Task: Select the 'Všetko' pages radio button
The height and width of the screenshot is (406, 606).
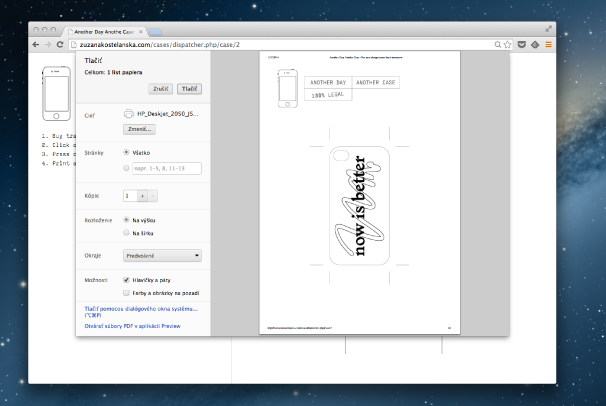Action: (126, 153)
